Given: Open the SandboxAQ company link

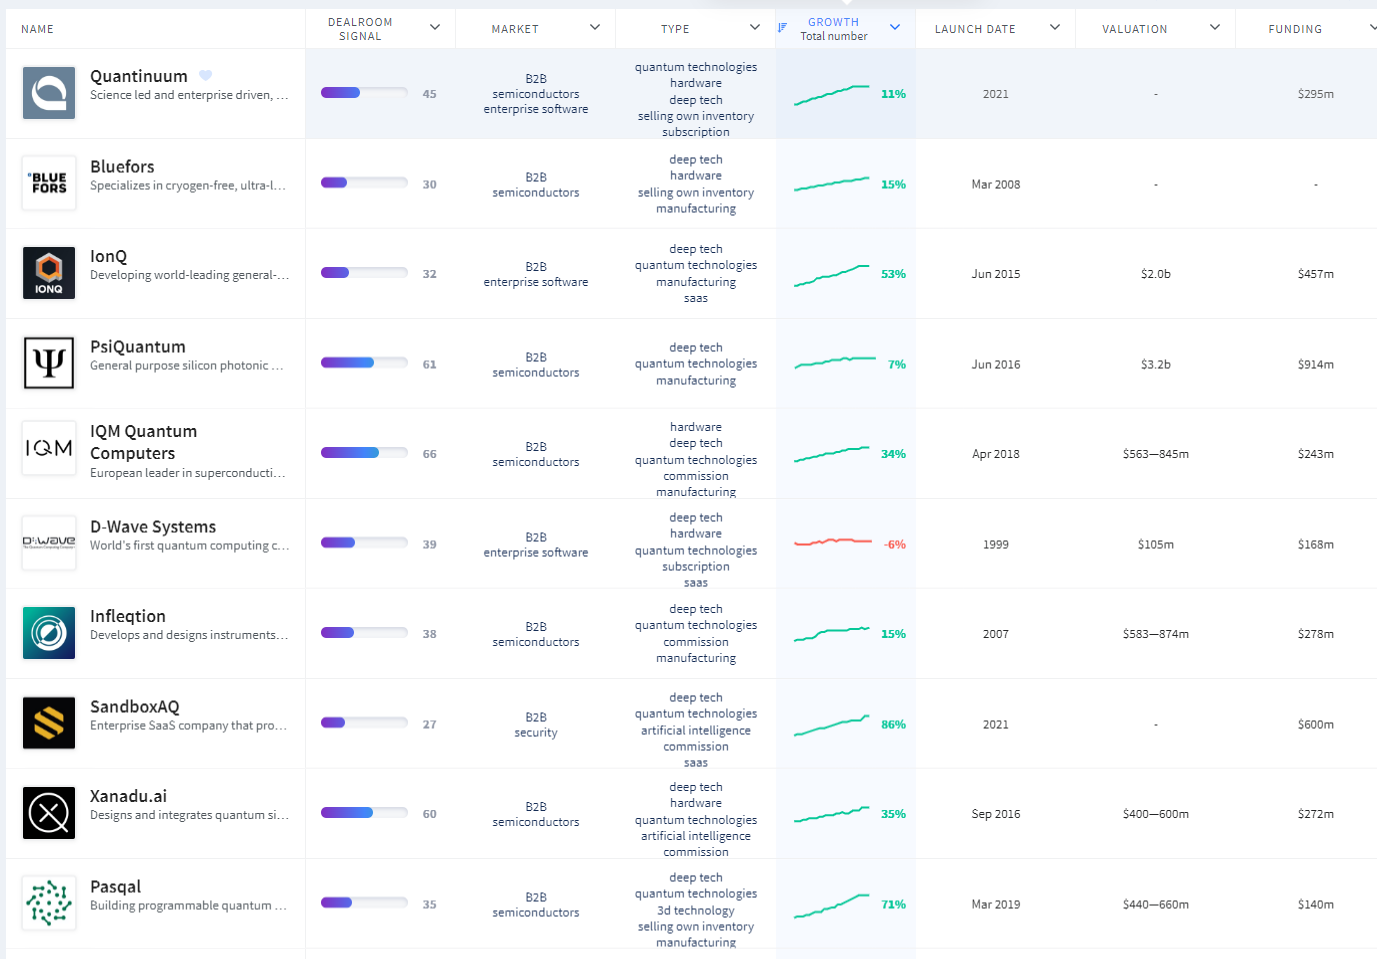Looking at the screenshot, I should coord(135,706).
